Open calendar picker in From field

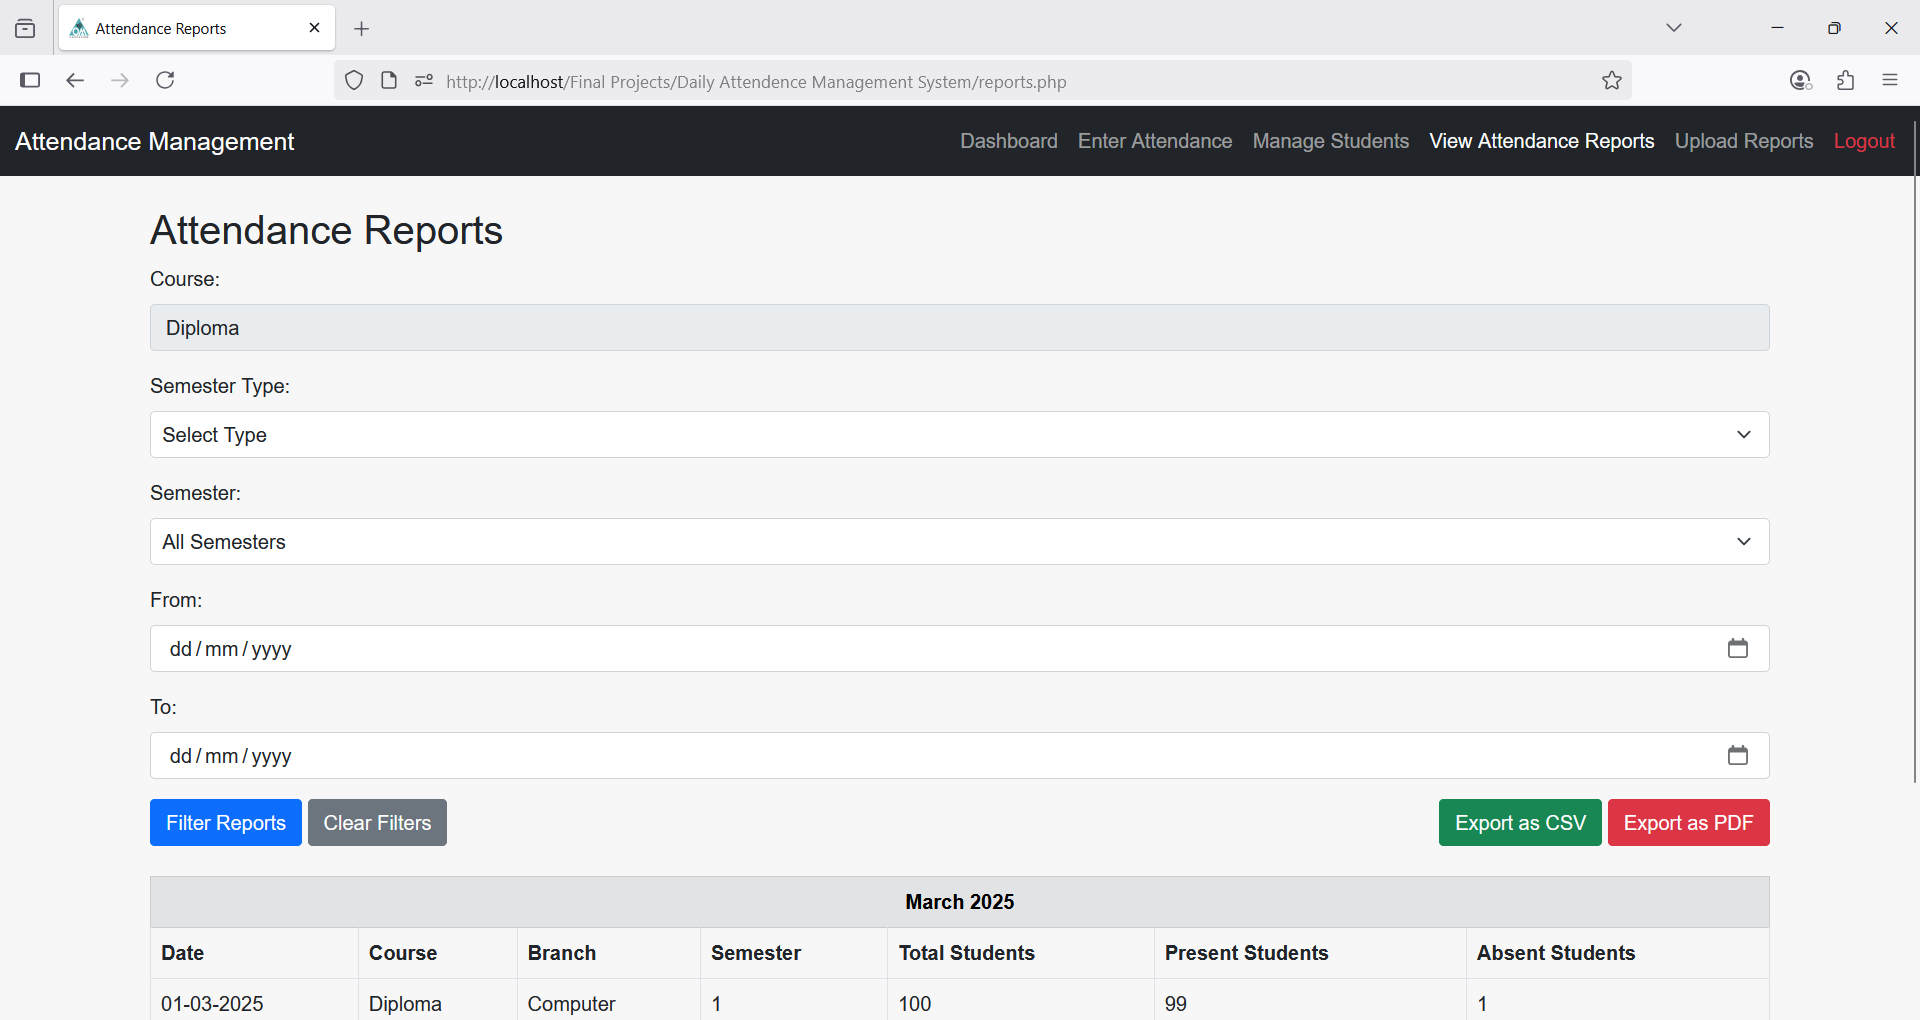(x=1737, y=649)
